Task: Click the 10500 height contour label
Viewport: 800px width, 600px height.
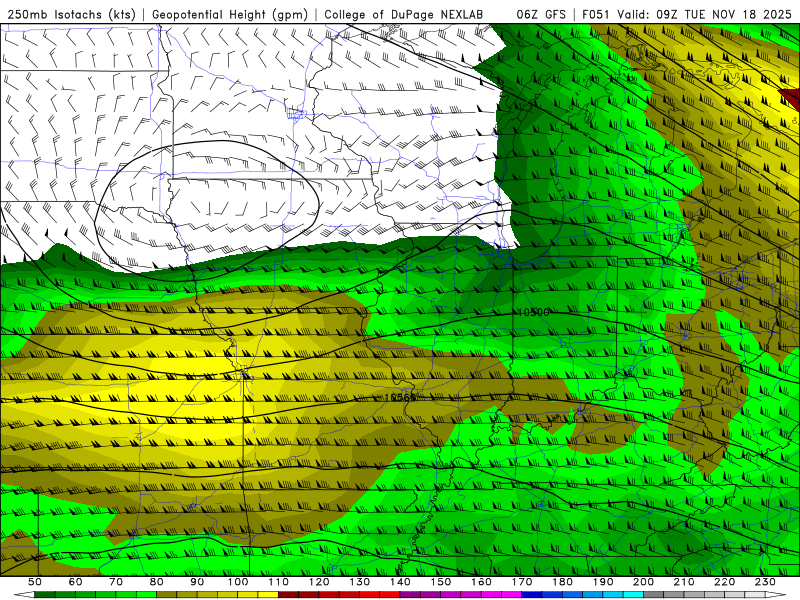Action: 533,312
